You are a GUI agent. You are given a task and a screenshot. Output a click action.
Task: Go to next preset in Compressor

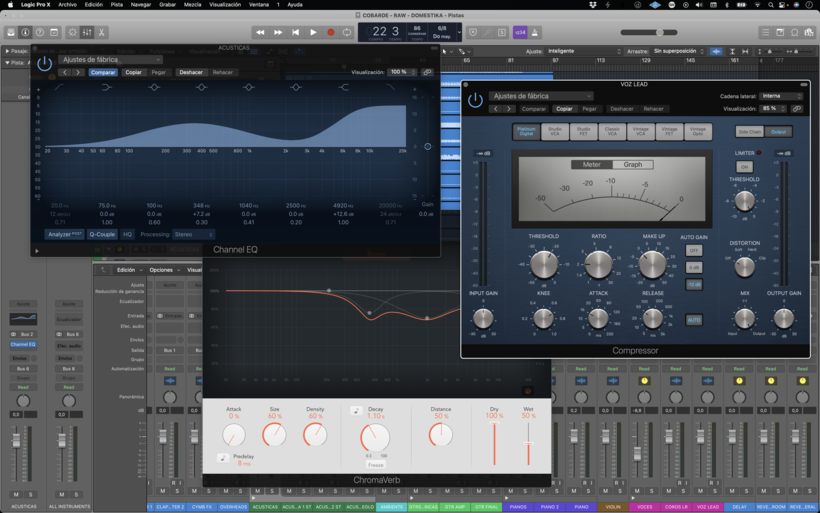508,109
